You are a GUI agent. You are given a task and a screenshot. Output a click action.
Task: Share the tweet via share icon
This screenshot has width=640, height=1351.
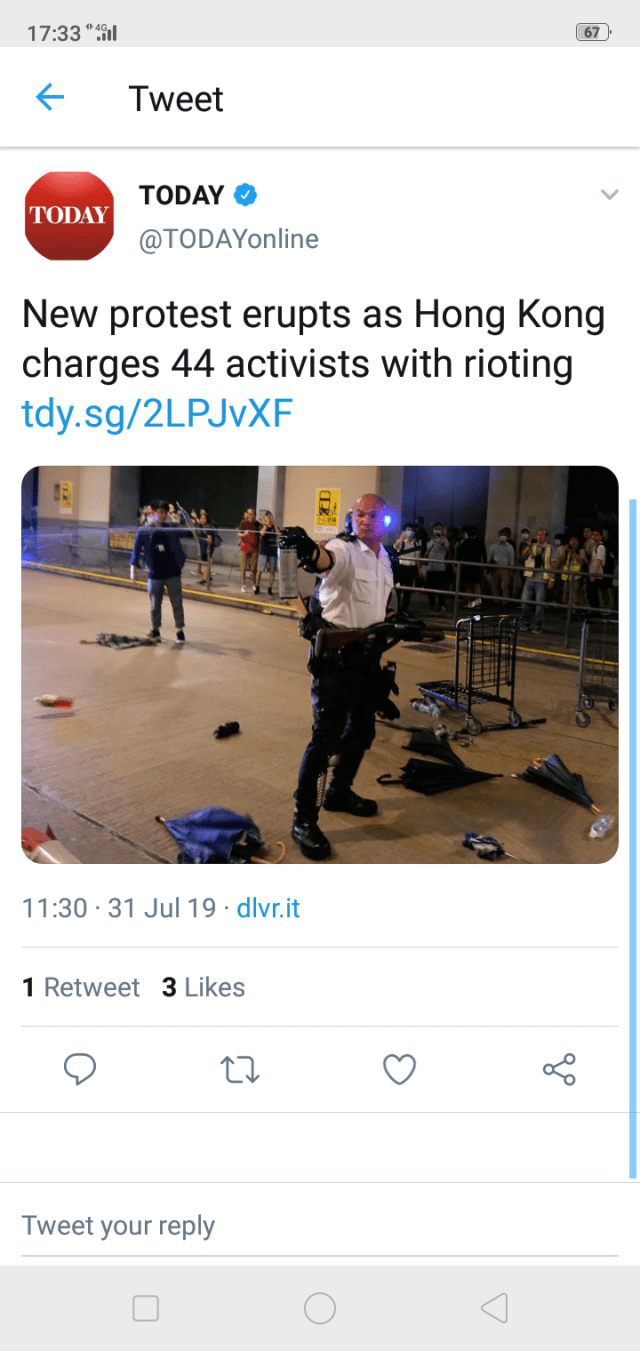pos(559,1069)
